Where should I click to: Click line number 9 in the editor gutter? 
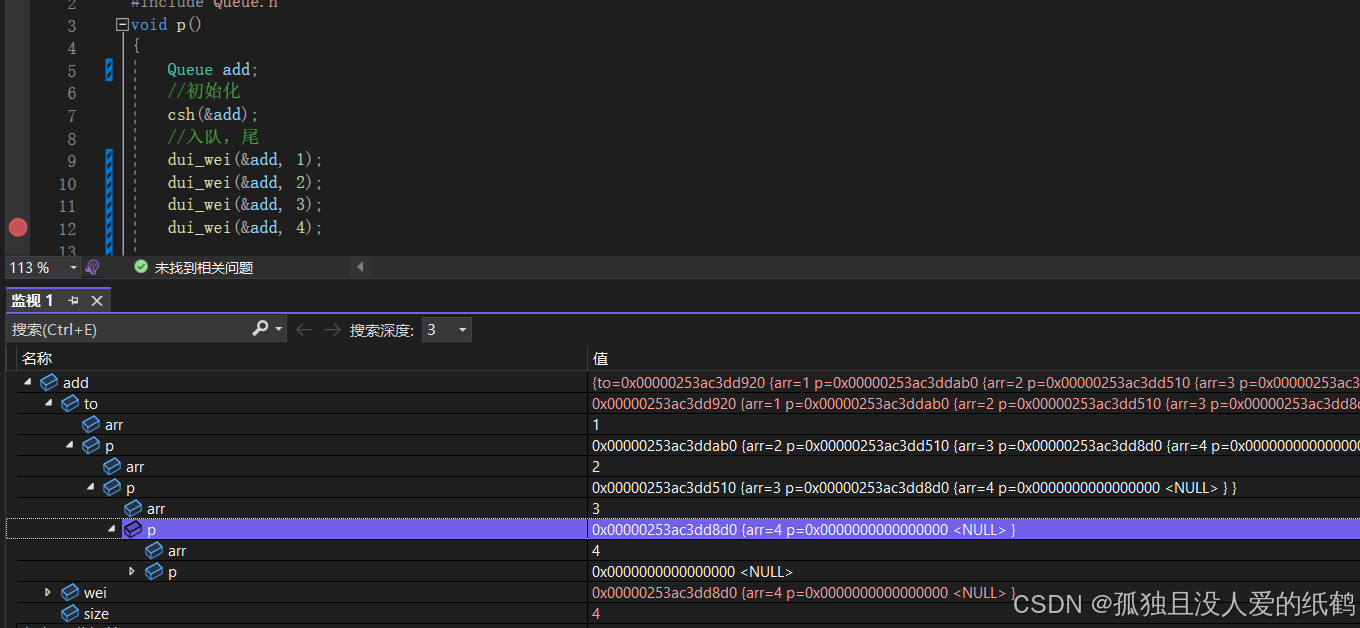[x=71, y=160]
